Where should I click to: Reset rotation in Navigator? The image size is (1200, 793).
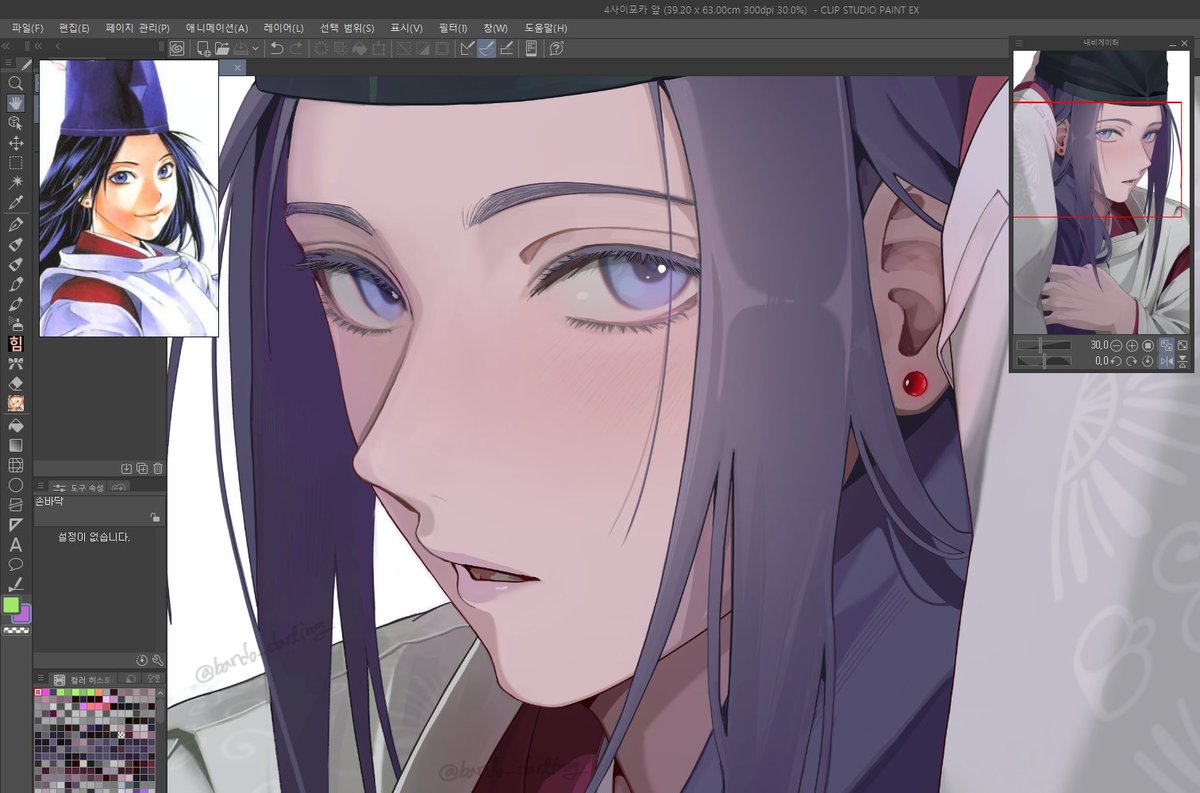coord(1148,361)
